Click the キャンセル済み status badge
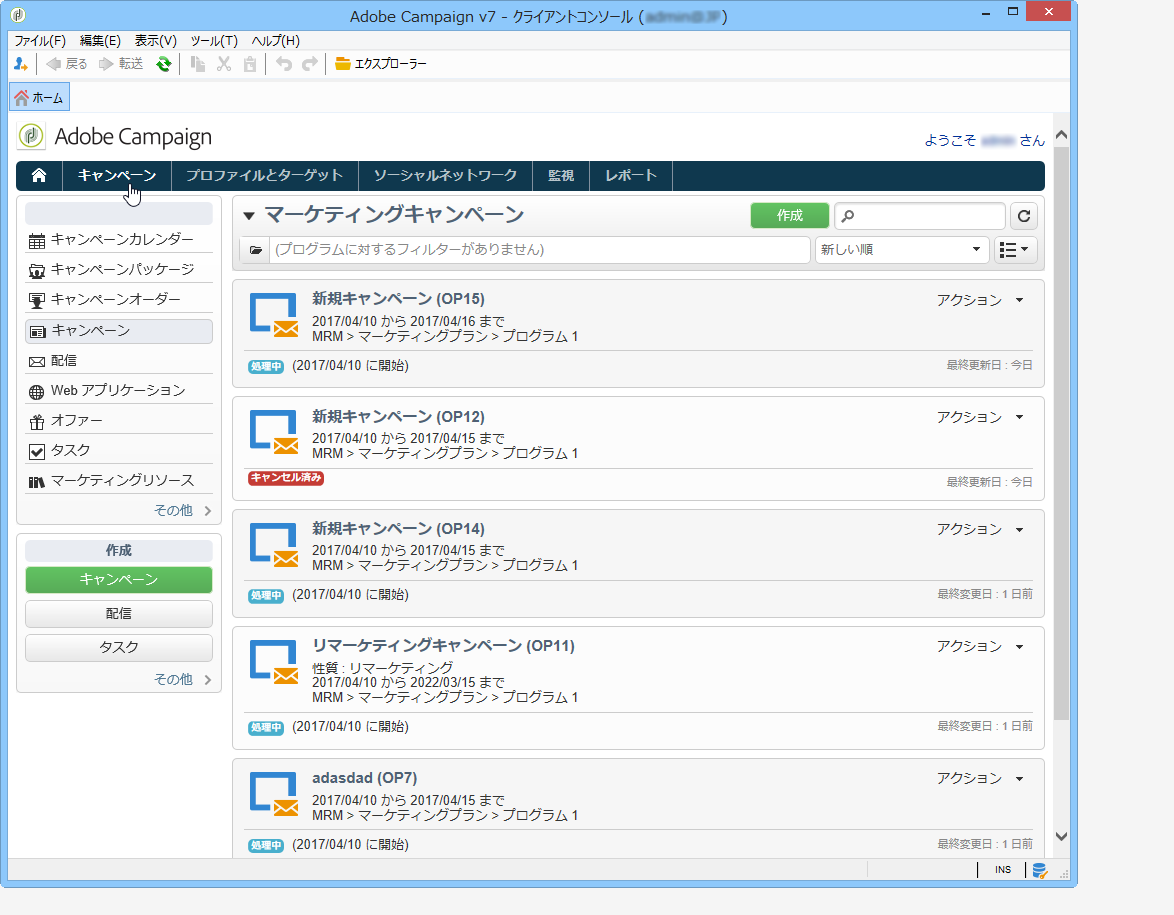Screen dimensions: 1174x915 [286, 478]
